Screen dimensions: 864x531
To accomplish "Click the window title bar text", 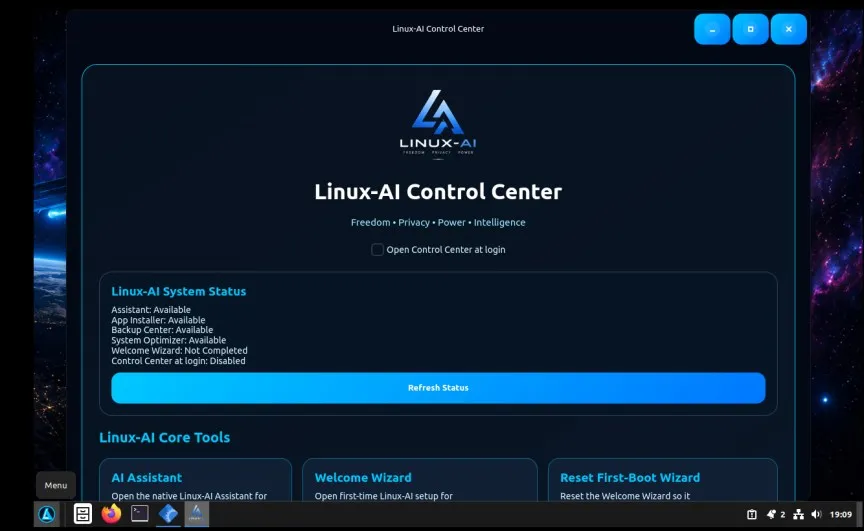I will coord(438,29).
